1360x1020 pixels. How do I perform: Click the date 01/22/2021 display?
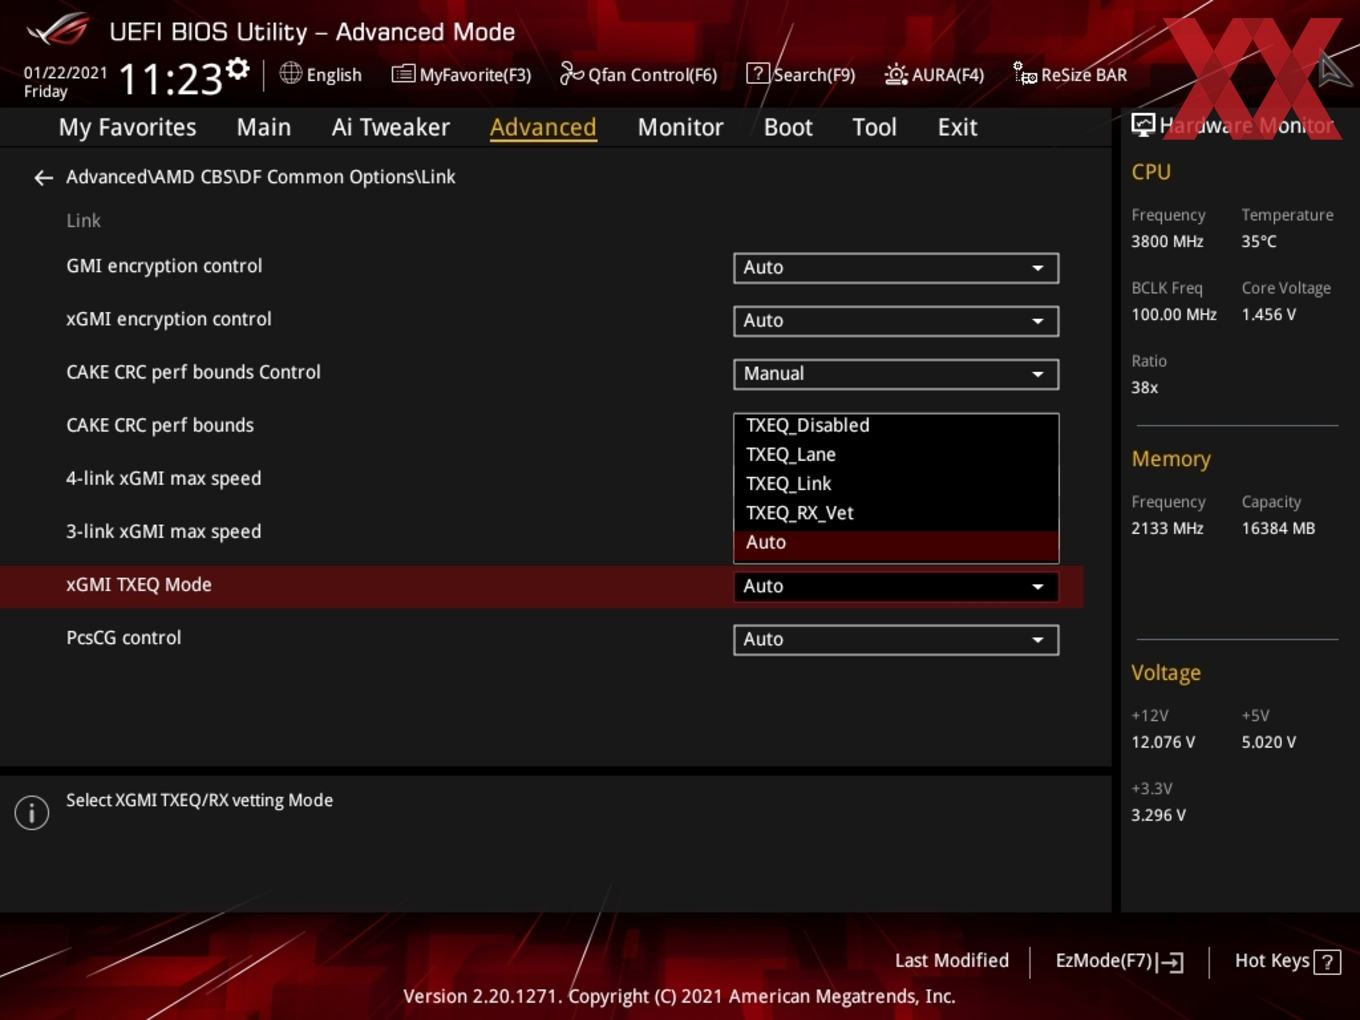point(65,73)
